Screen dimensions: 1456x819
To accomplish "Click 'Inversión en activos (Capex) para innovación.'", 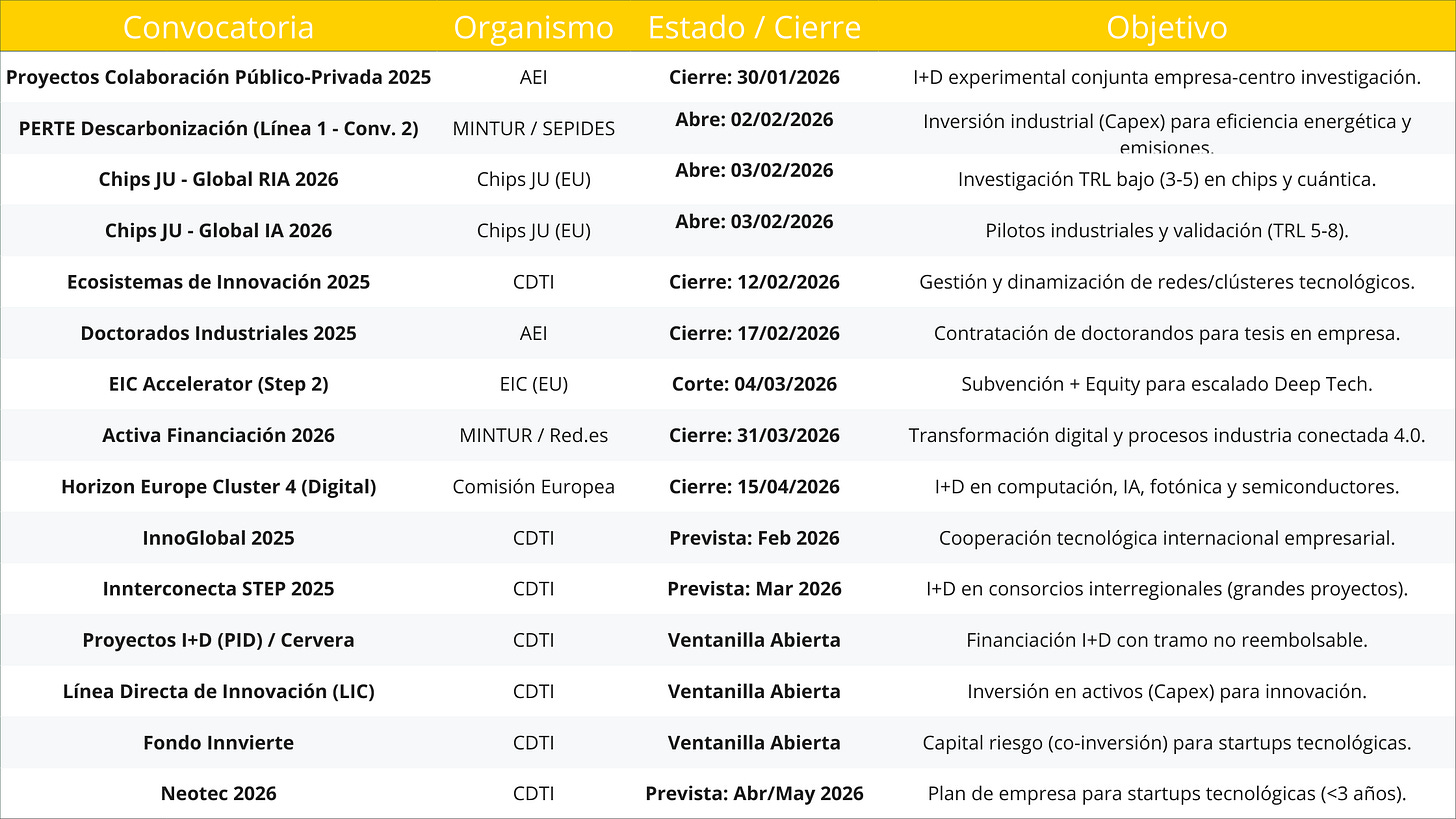I will click(x=1166, y=692).
